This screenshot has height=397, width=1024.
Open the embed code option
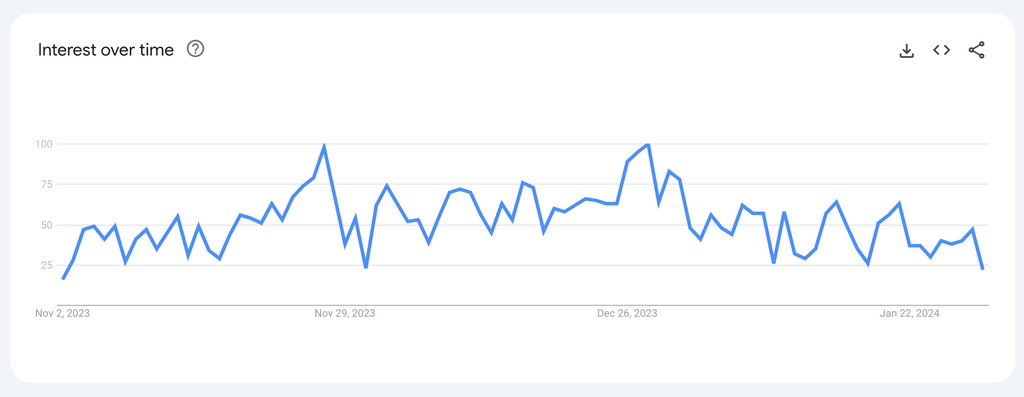click(x=941, y=50)
